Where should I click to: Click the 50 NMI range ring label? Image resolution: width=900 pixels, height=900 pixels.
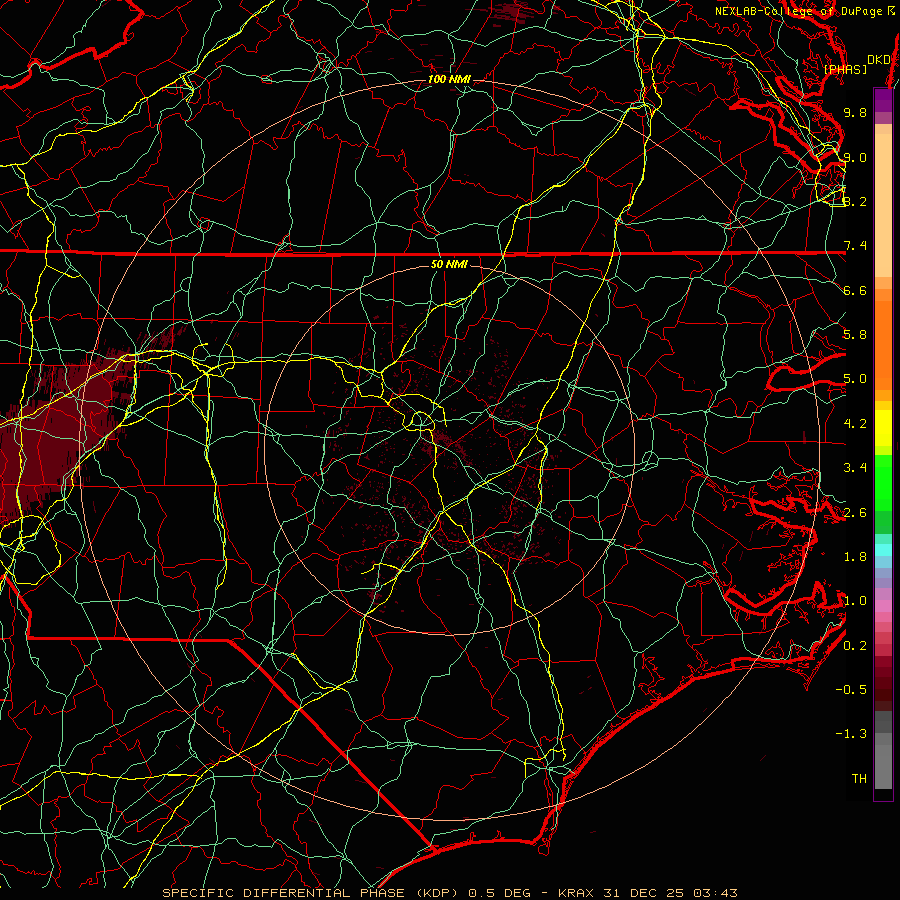coord(449,265)
